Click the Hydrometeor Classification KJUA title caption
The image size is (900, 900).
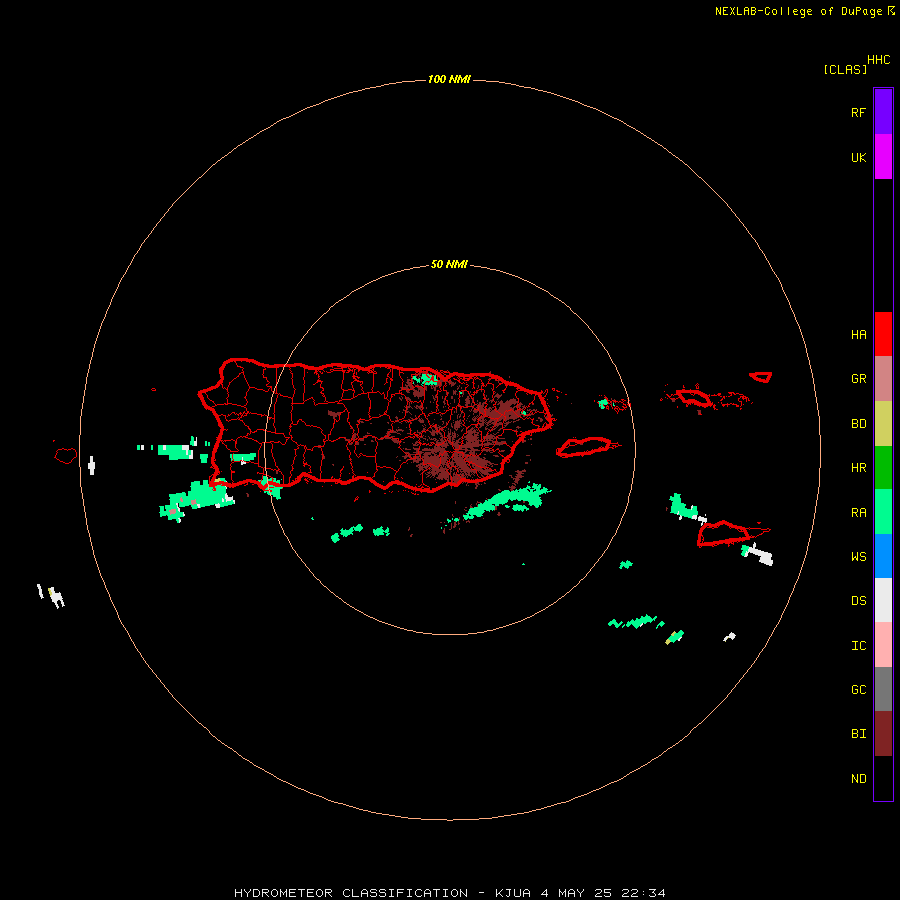pyautogui.click(x=449, y=893)
